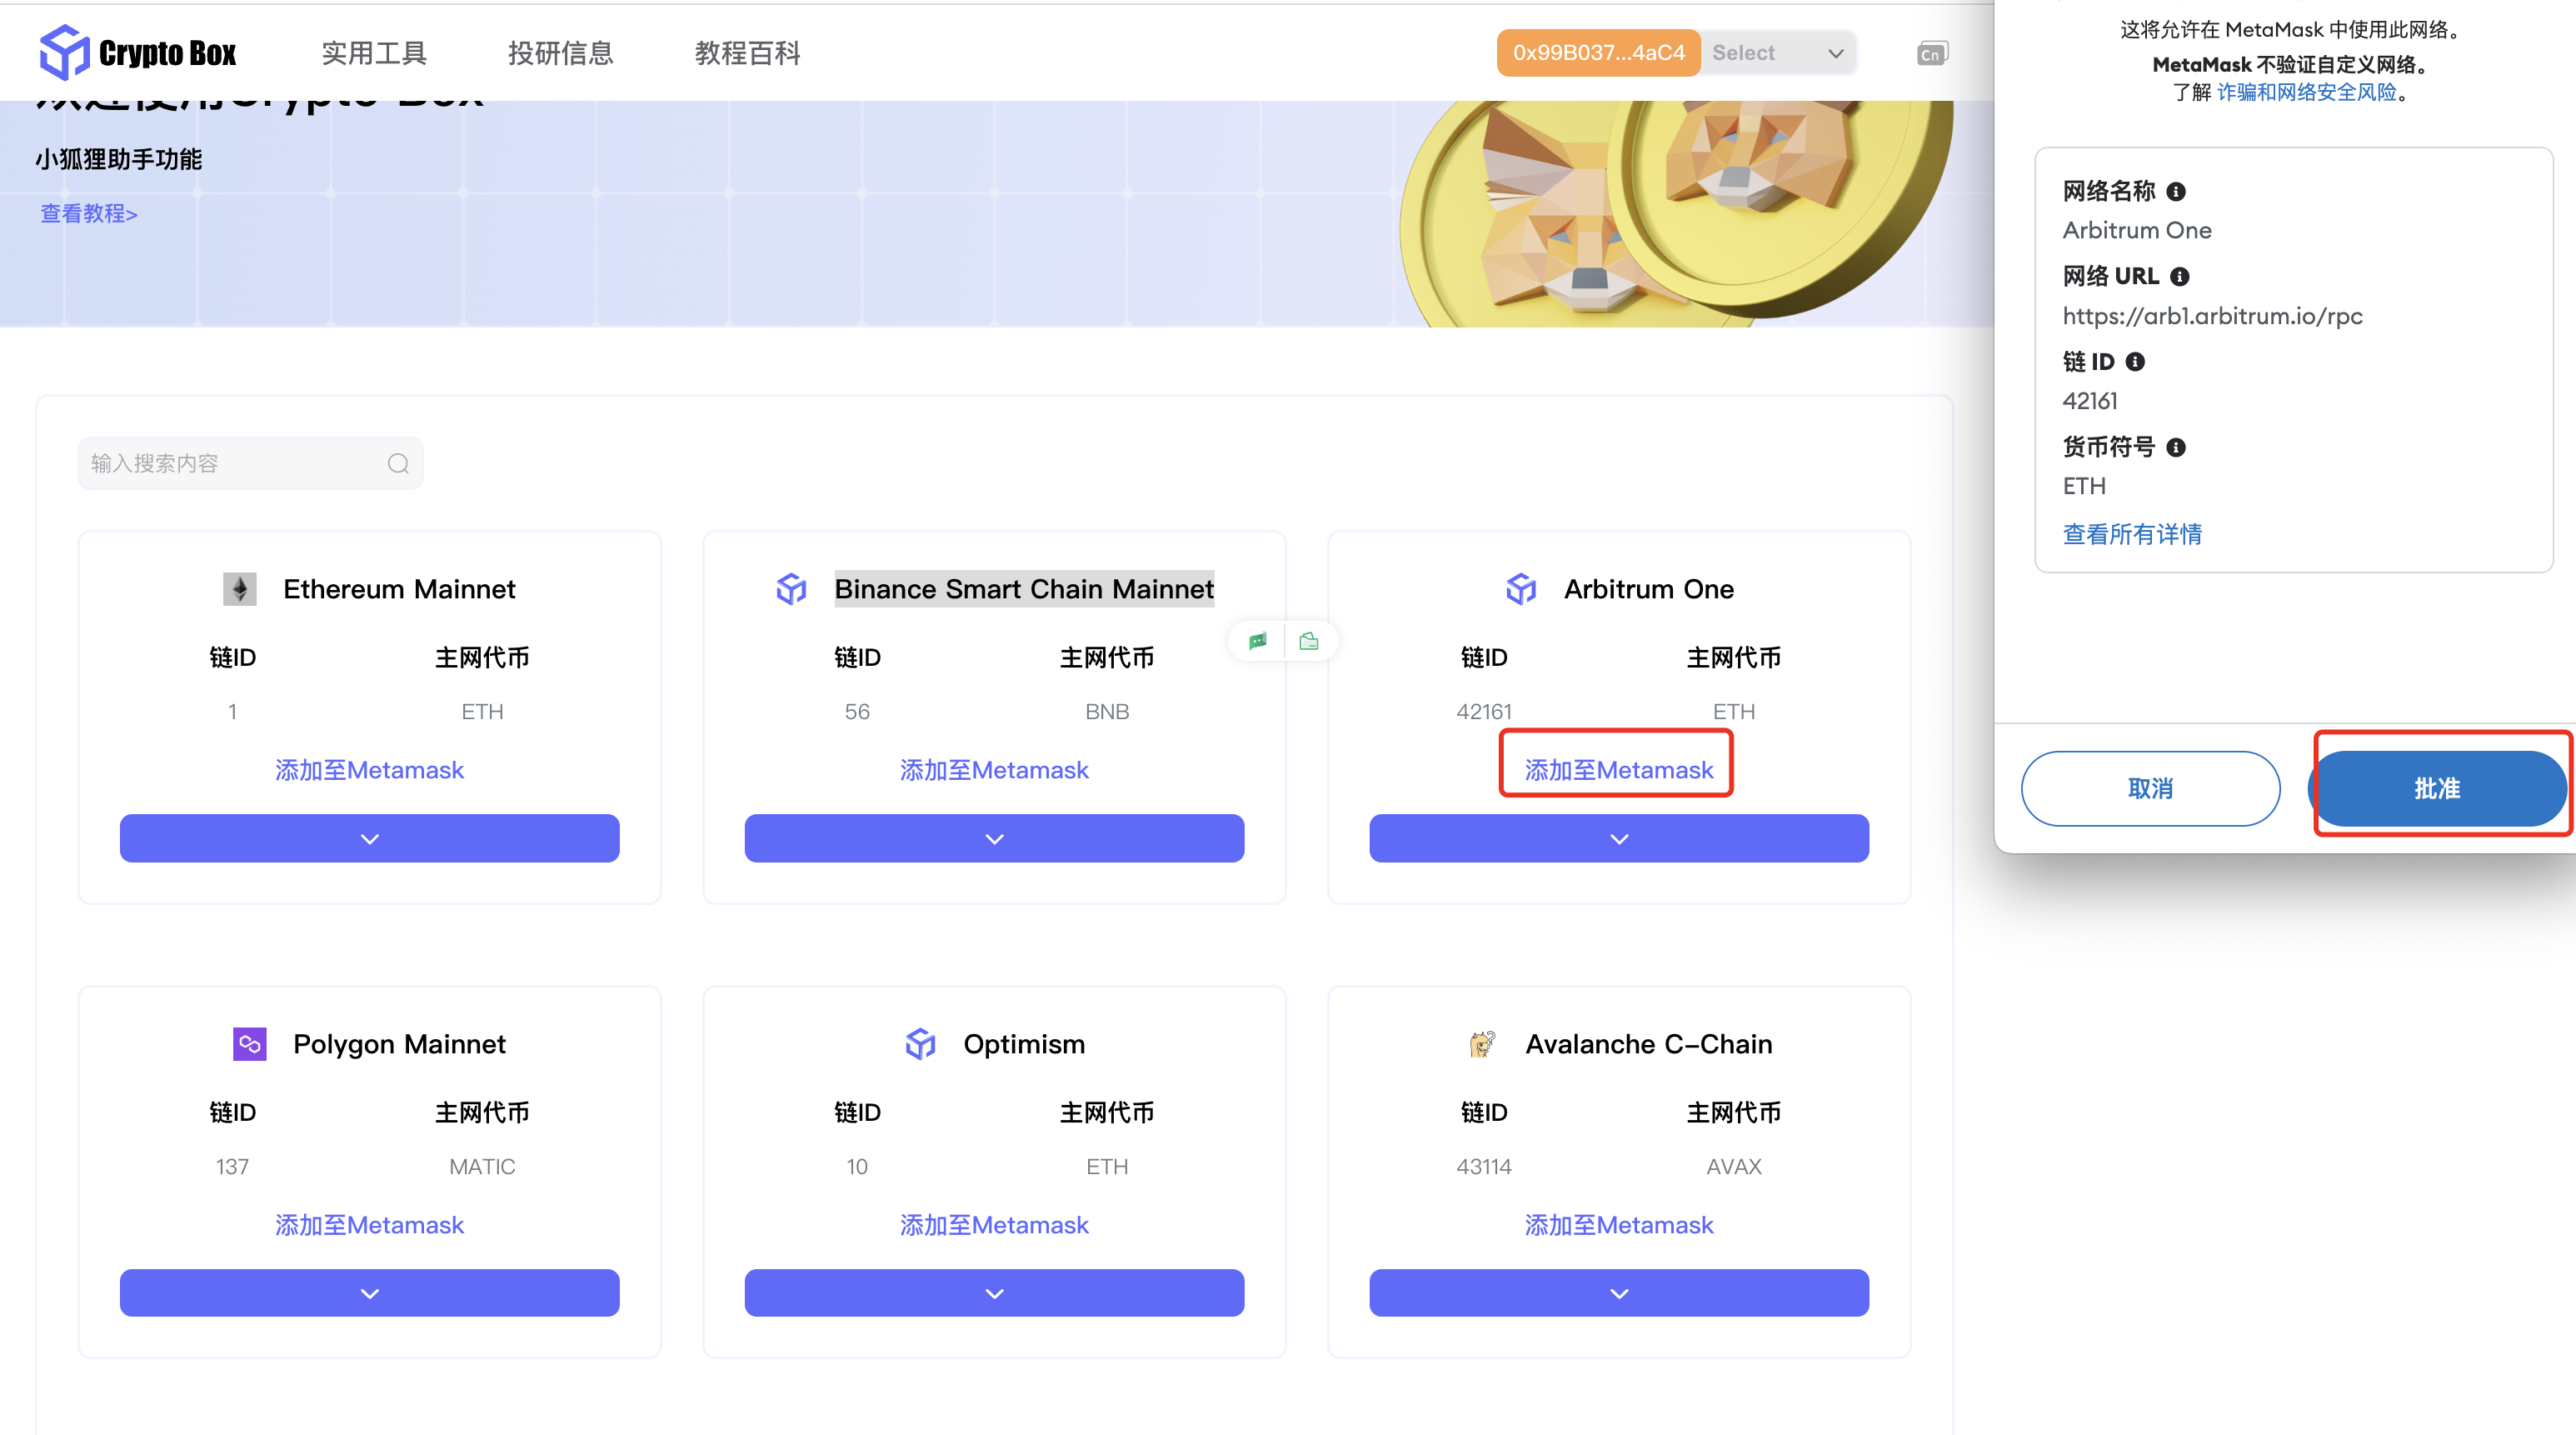Viewport: 2576px width, 1435px height.
Task: Open the 教程百科 menu
Action: click(747, 53)
